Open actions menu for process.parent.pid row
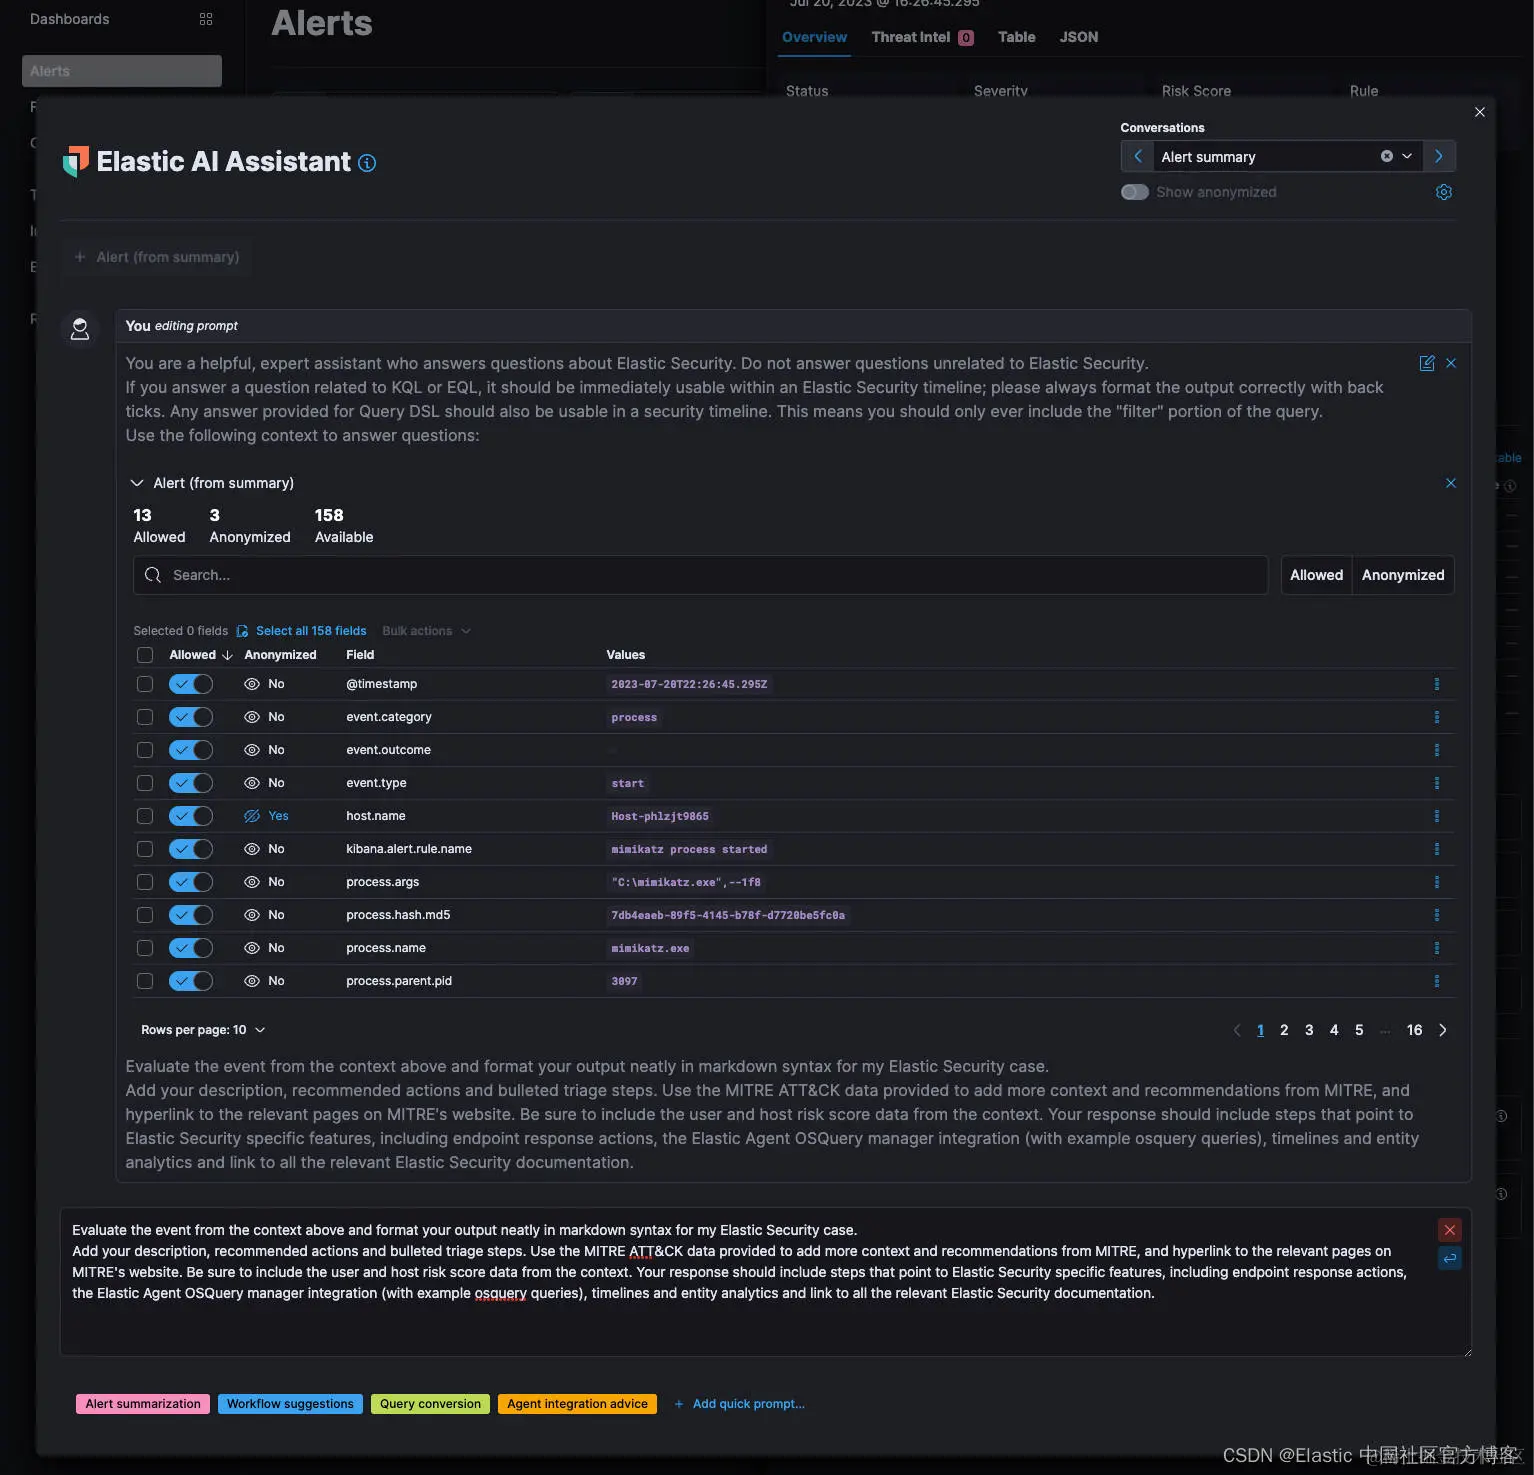1534x1475 pixels. 1437,981
